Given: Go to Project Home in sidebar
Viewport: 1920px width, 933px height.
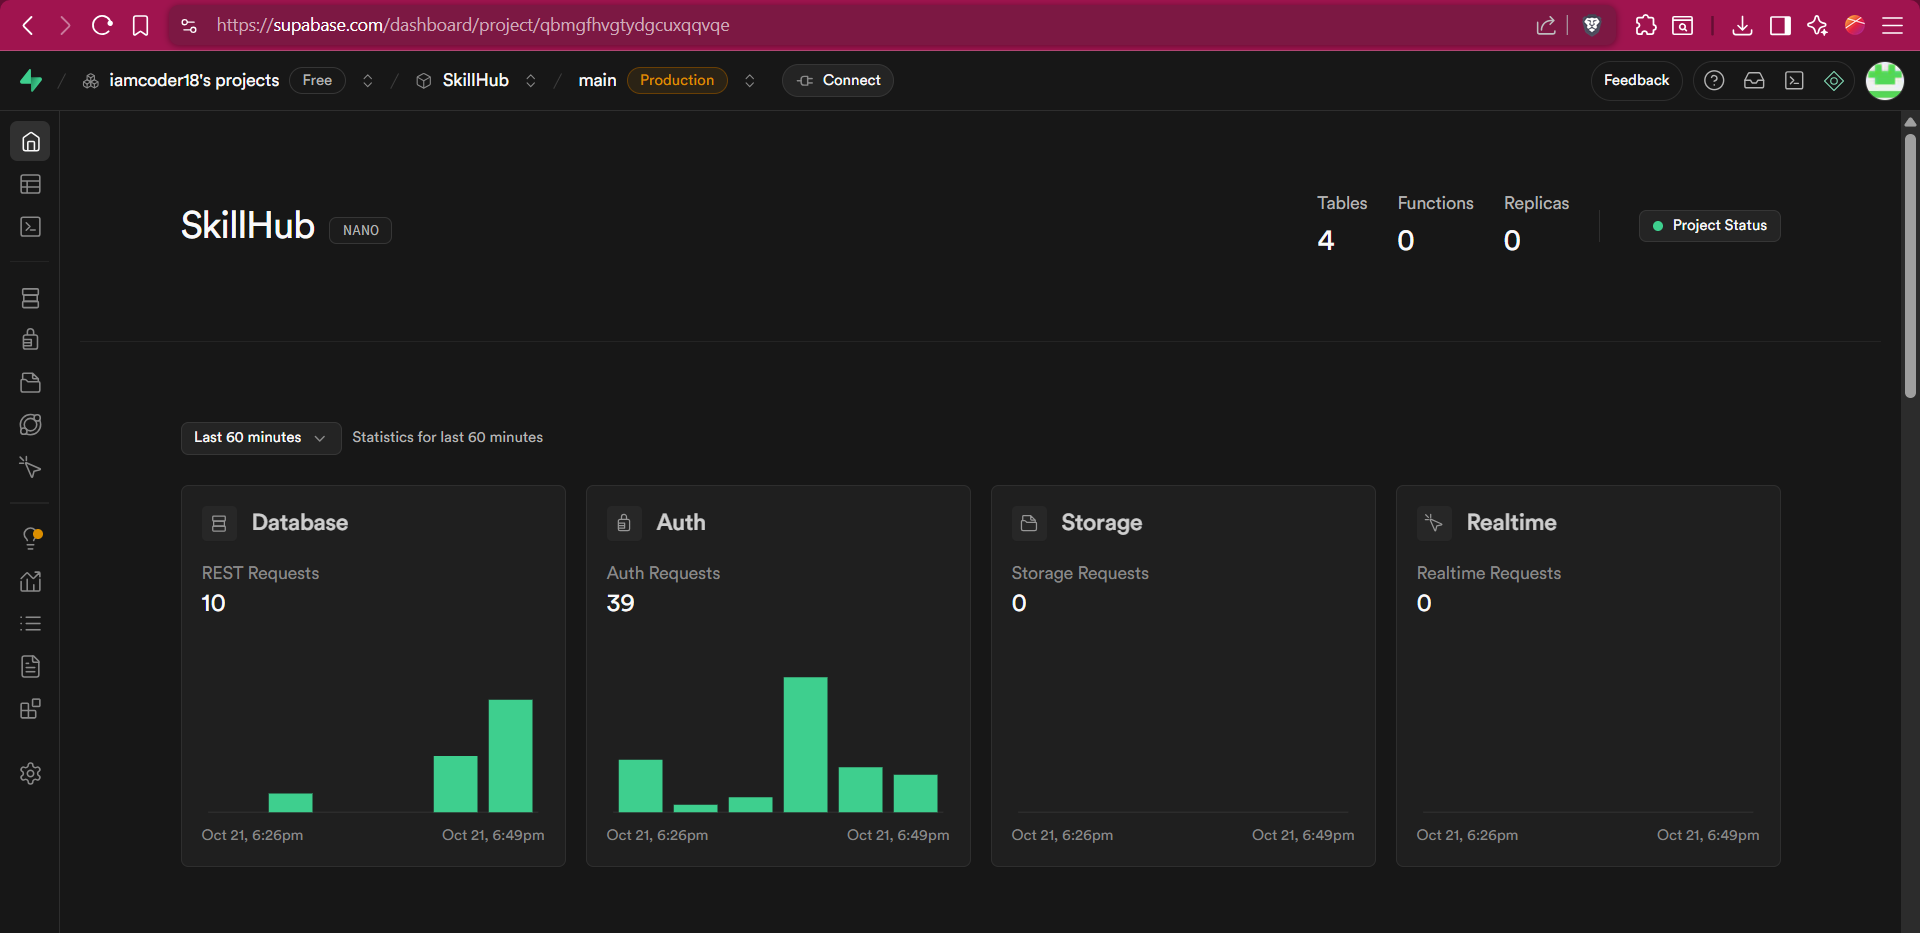Looking at the screenshot, I should 31,142.
